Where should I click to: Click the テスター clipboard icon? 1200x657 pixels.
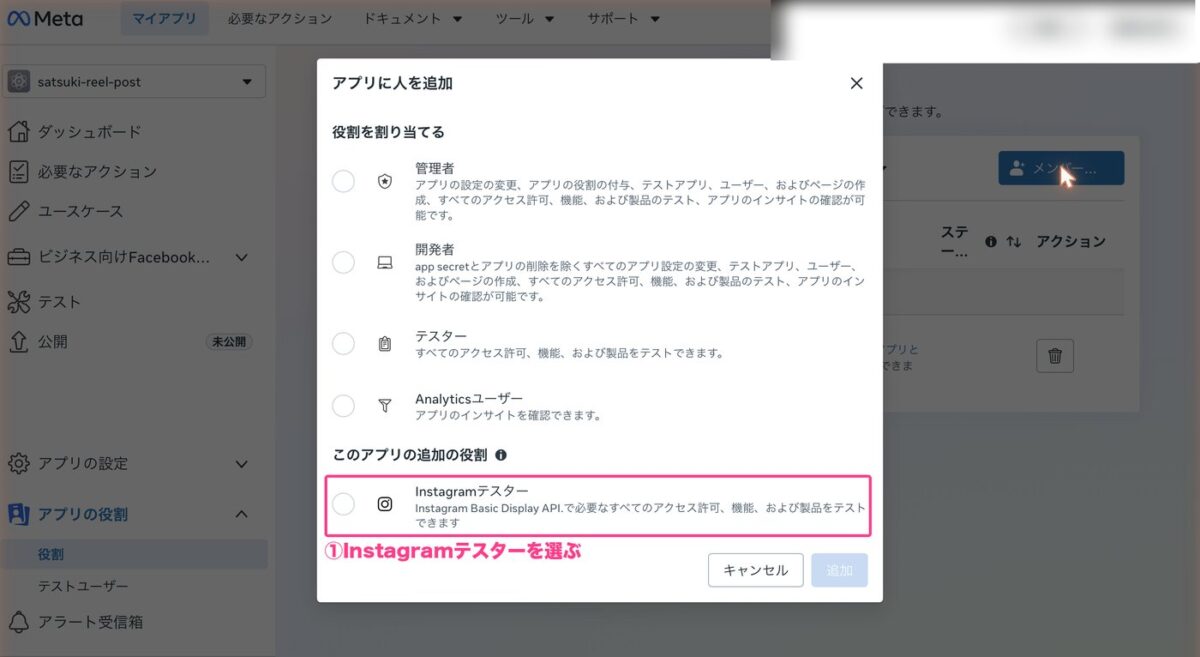point(385,344)
